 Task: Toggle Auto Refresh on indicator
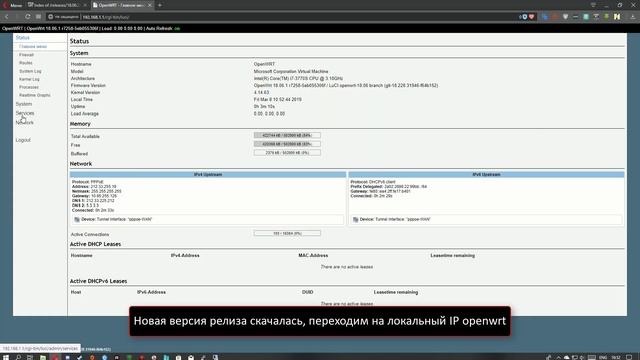[177, 29]
